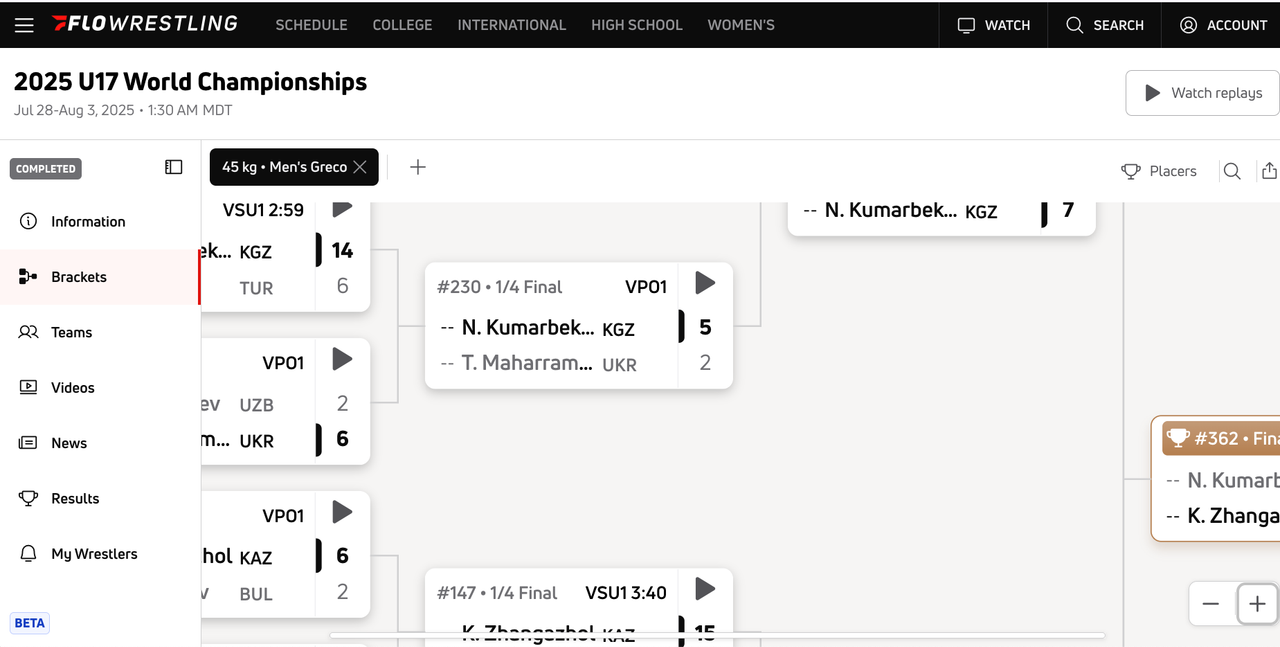Select Brackets in the sidebar

[81, 276]
